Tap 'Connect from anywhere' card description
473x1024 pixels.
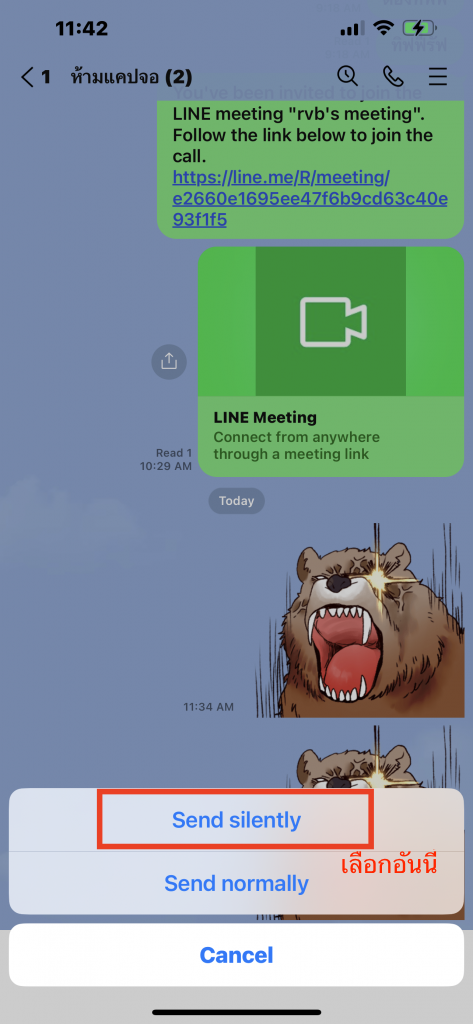point(297,445)
